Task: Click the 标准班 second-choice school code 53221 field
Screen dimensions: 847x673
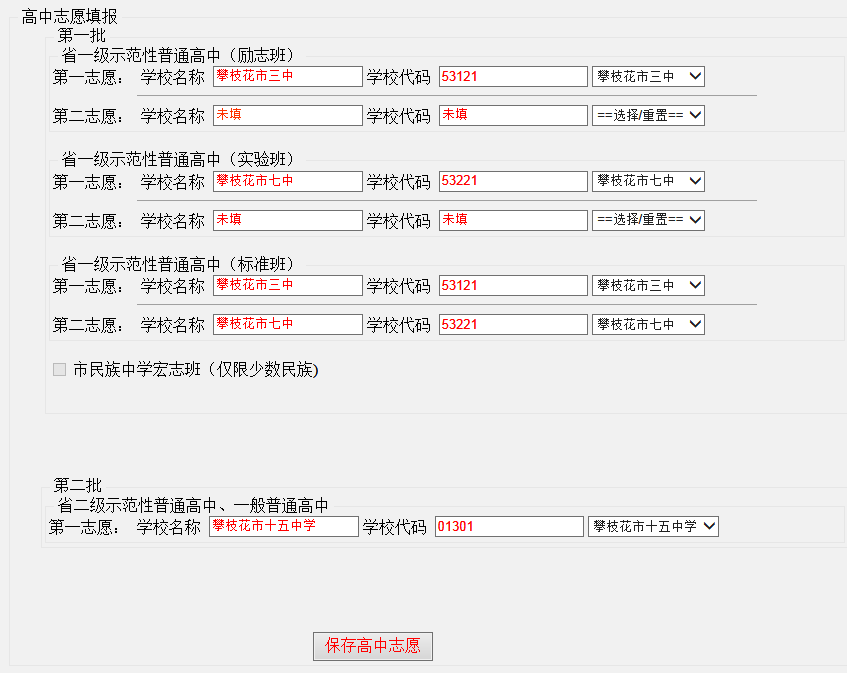Action: 513,325
